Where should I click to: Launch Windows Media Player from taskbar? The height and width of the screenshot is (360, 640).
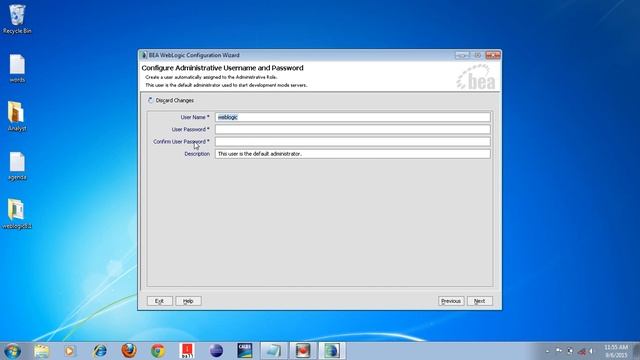click(70, 351)
